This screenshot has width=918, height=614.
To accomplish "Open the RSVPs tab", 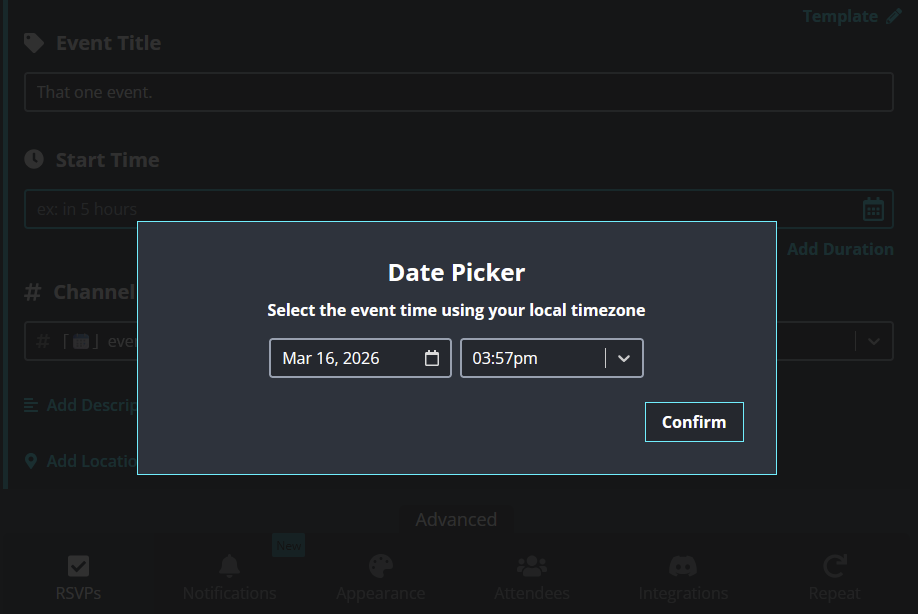I will pos(78,578).
